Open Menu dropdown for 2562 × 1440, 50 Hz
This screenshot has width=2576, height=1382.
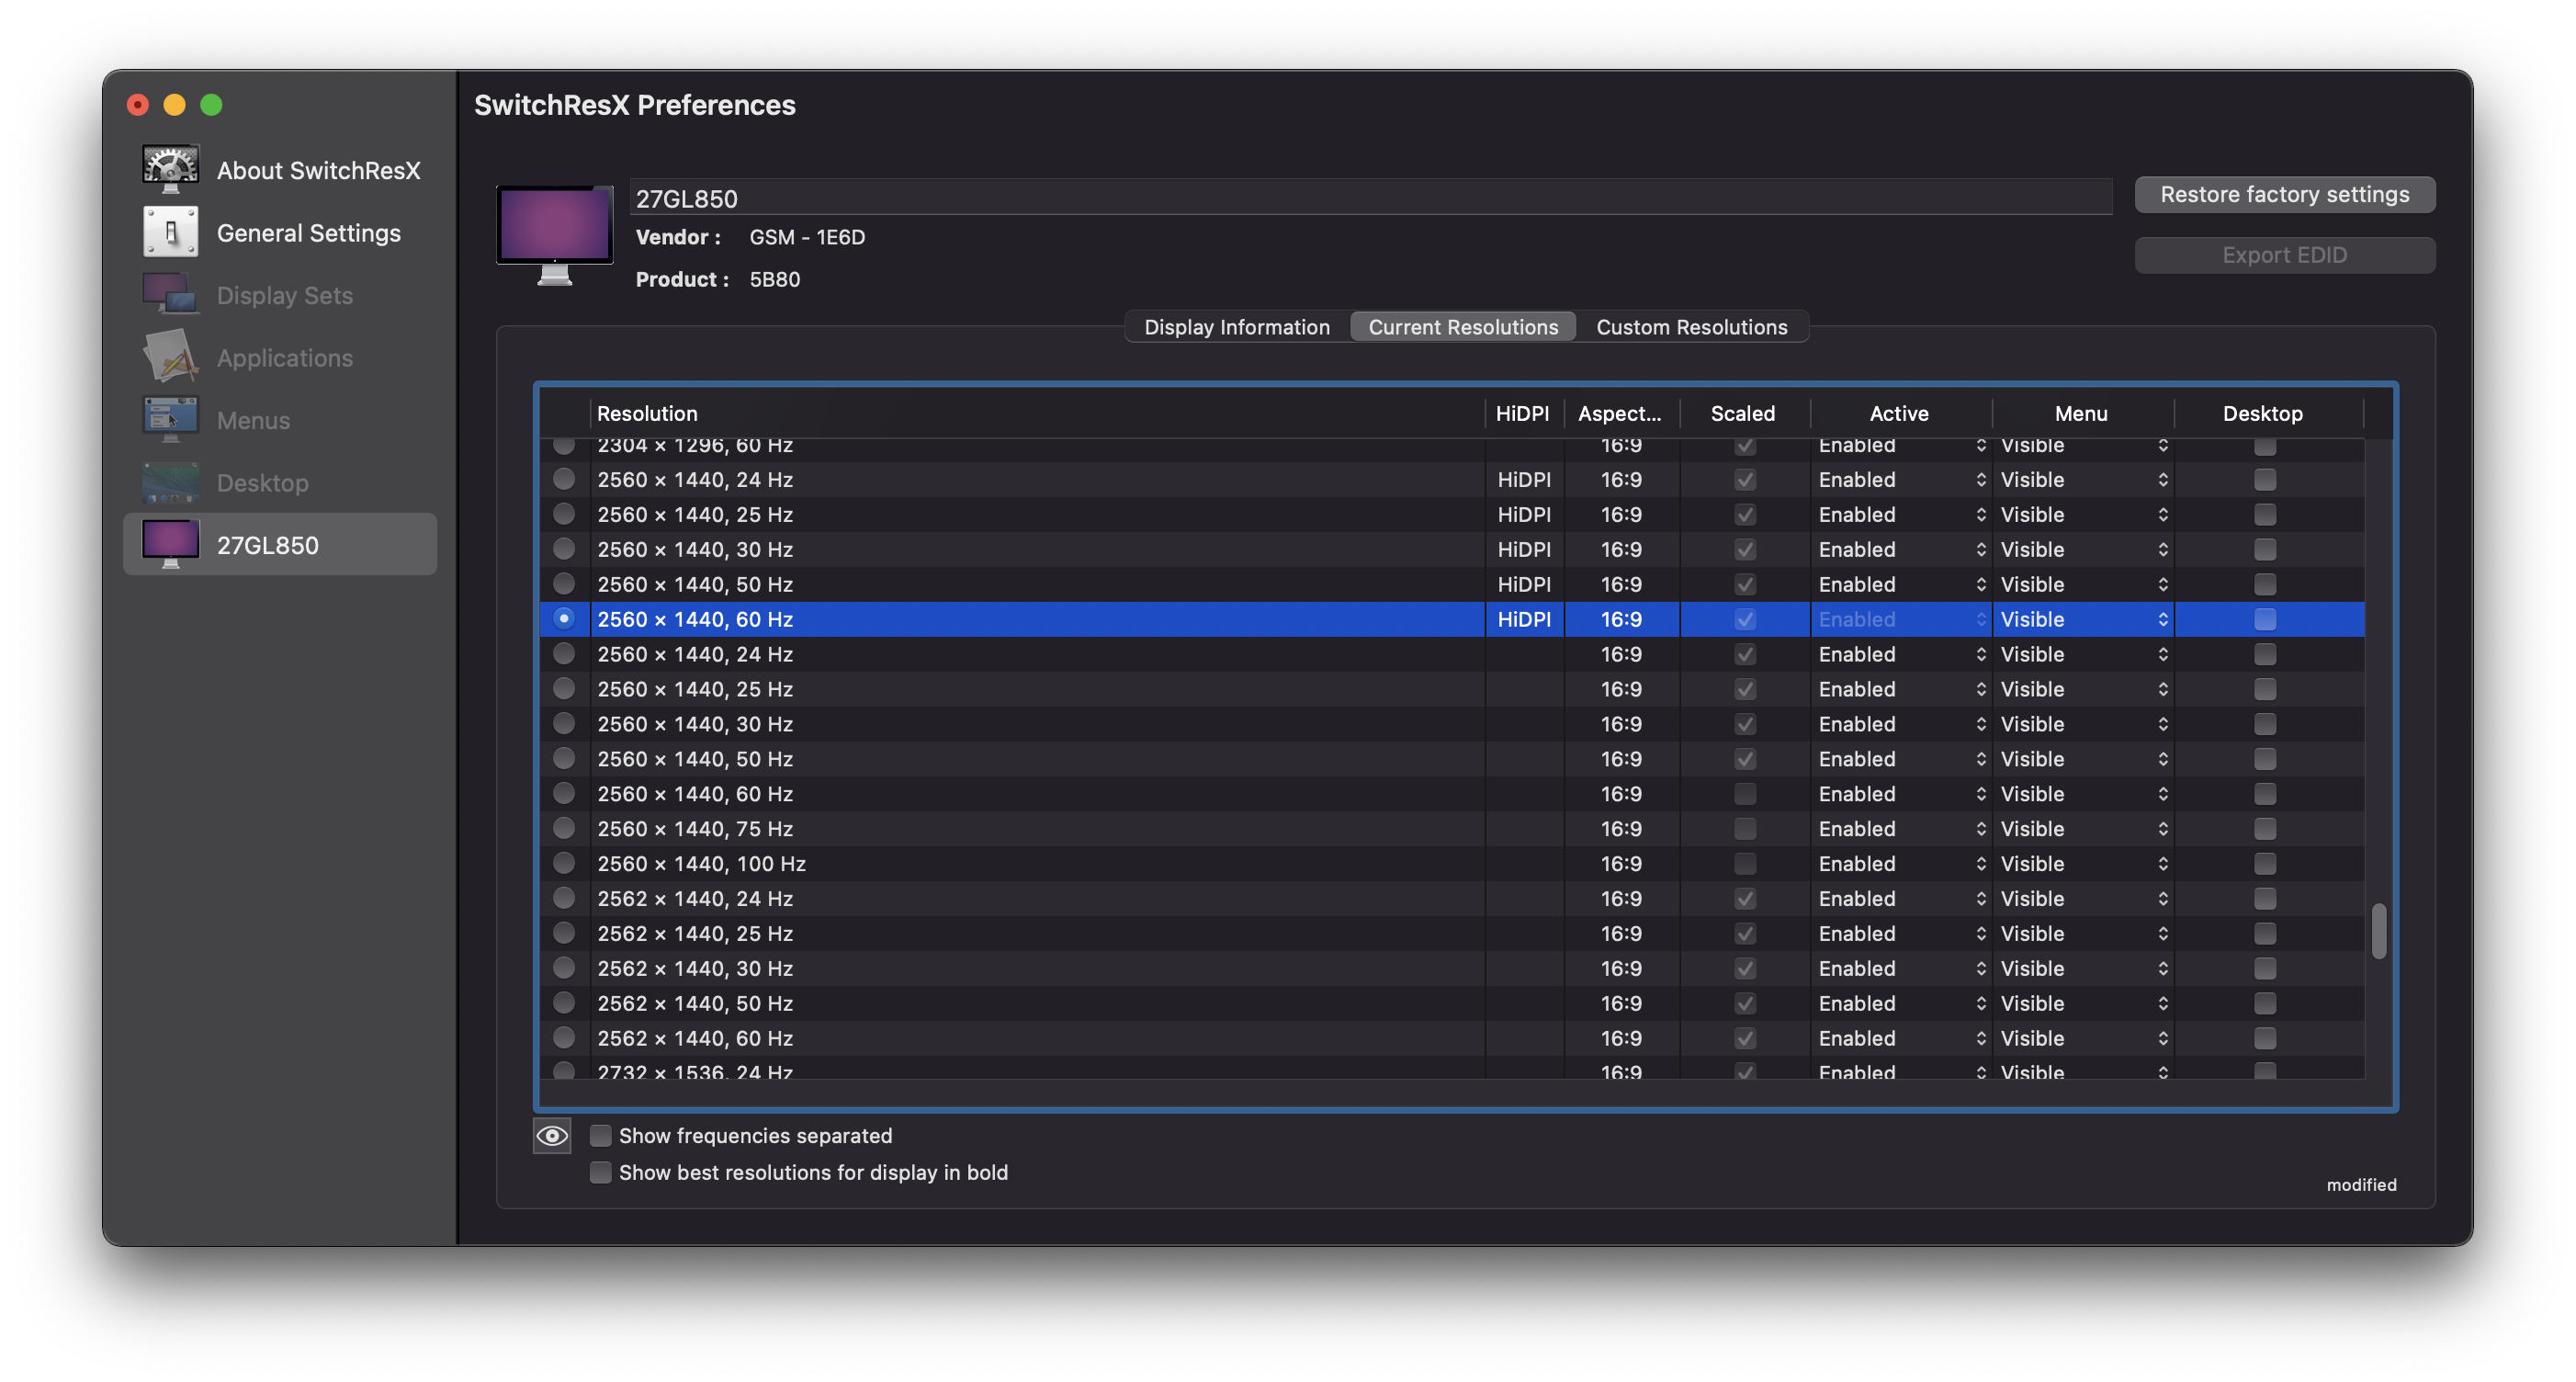click(x=2084, y=1003)
